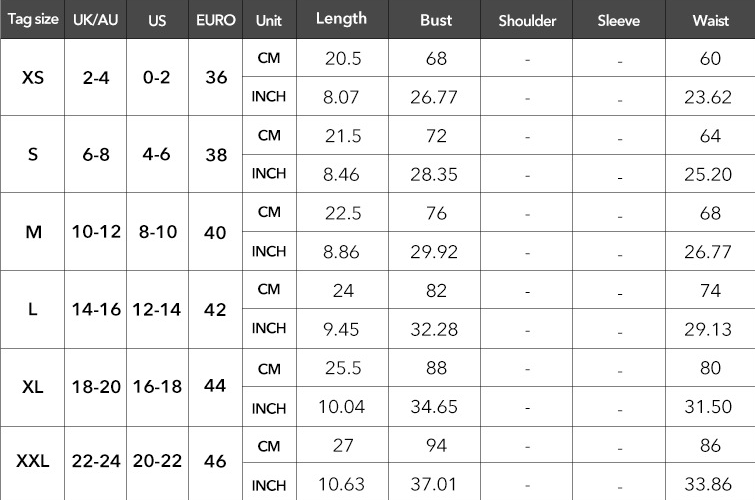The width and height of the screenshot is (755, 500).
Task: Select the Bust column header
Action: click(x=436, y=20)
